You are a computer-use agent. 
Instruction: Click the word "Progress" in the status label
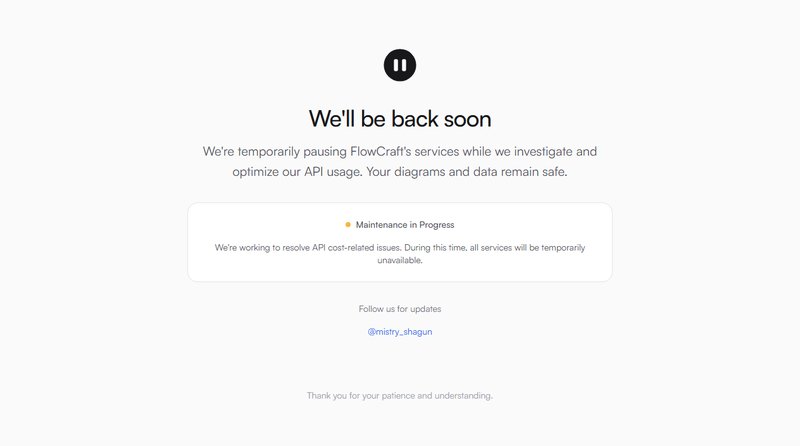(x=437, y=225)
